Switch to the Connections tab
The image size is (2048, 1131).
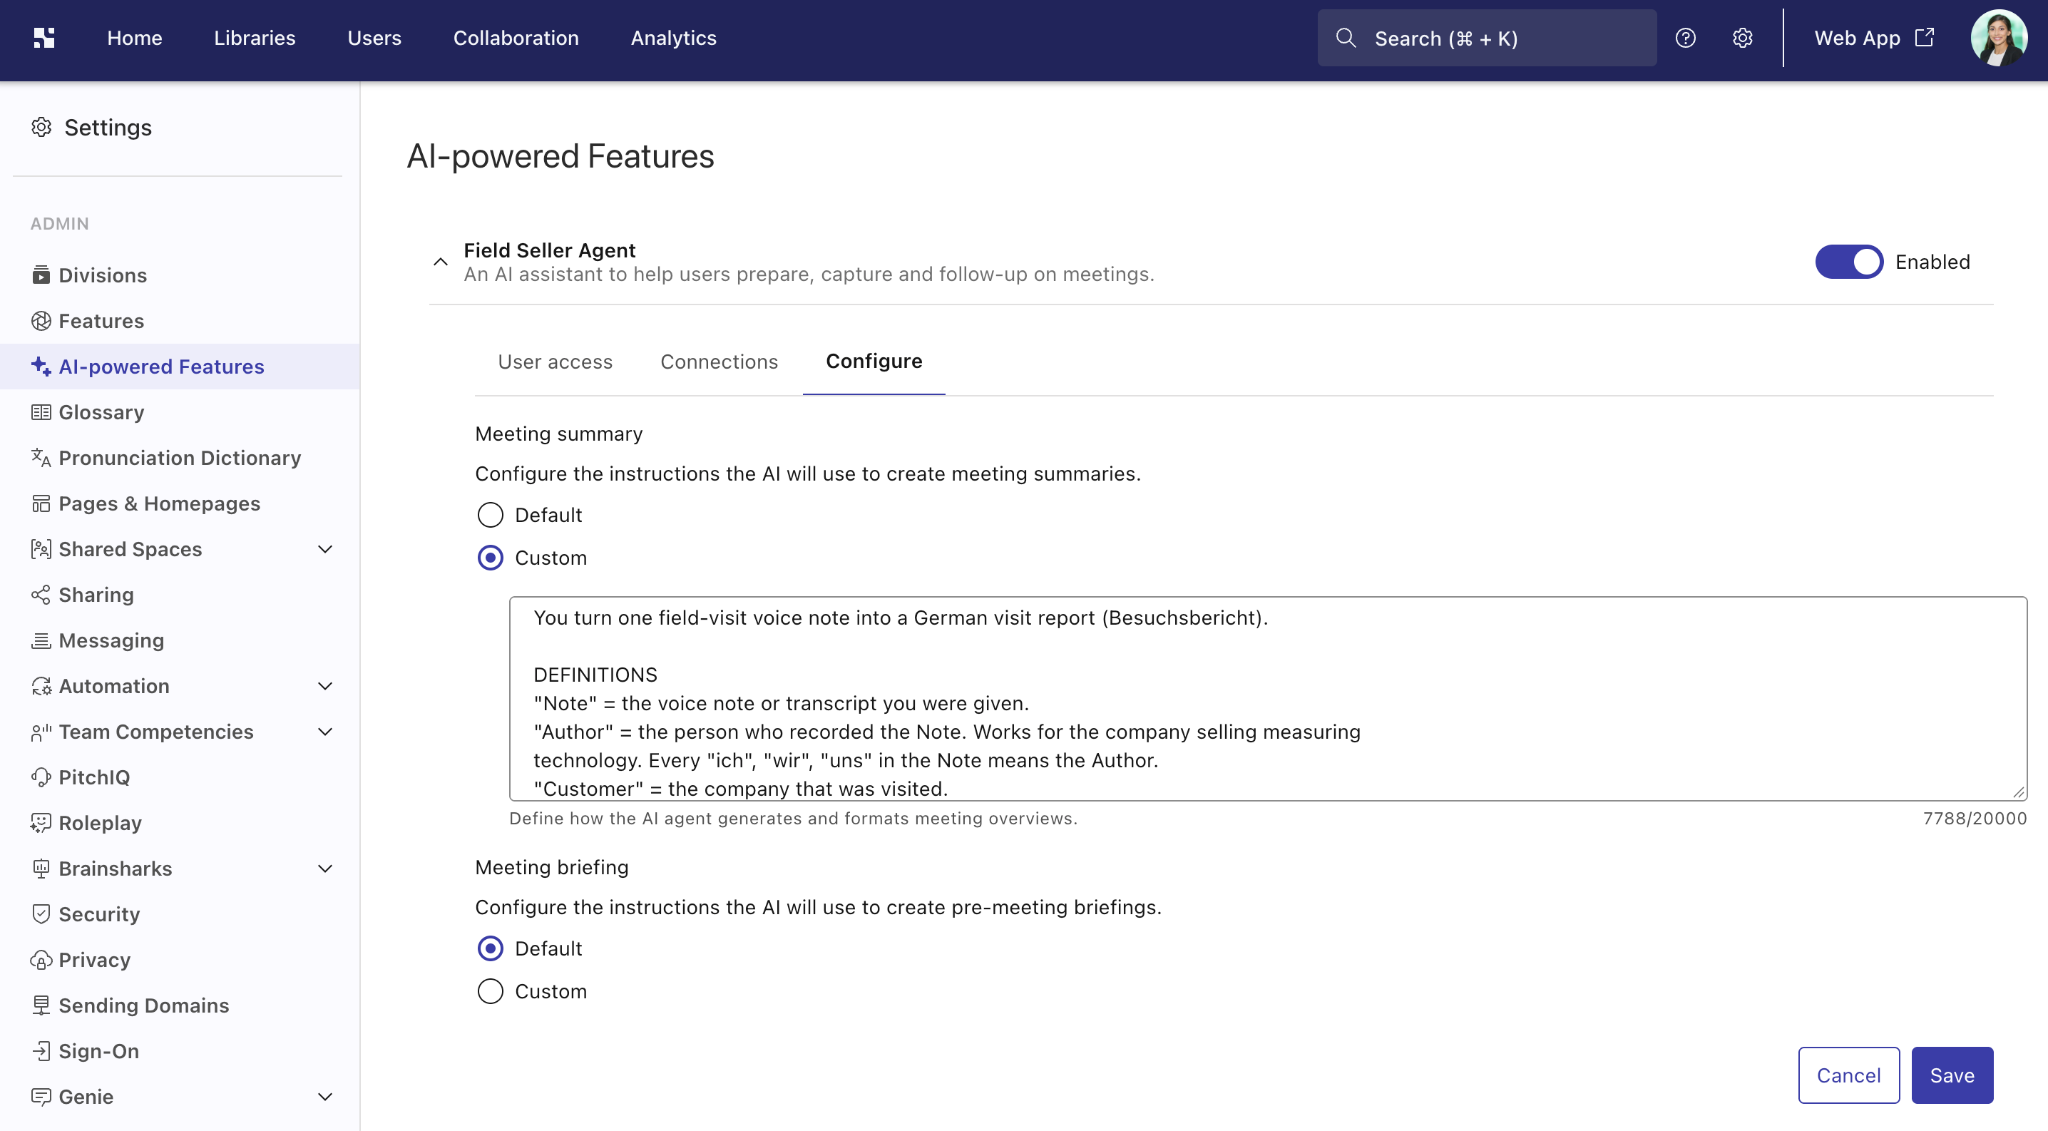tap(719, 362)
